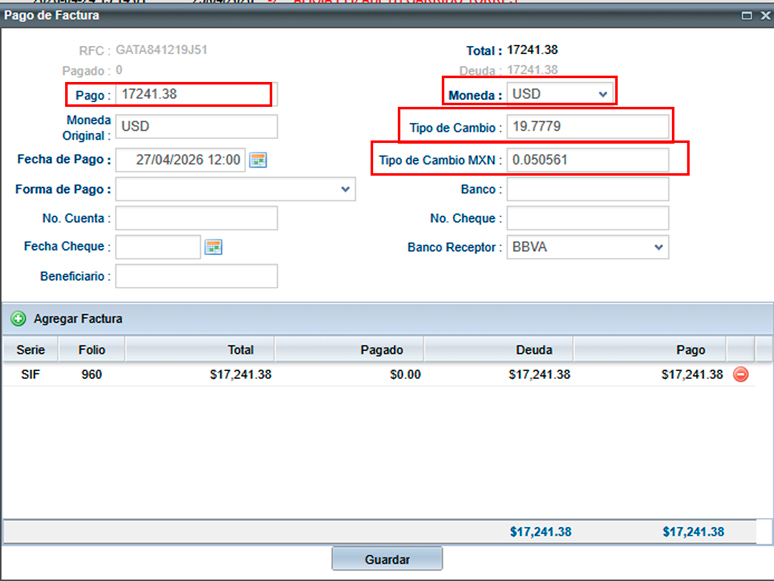Open the Forma de Pago dropdown
Screen dimensions: 774x581
tap(345, 189)
